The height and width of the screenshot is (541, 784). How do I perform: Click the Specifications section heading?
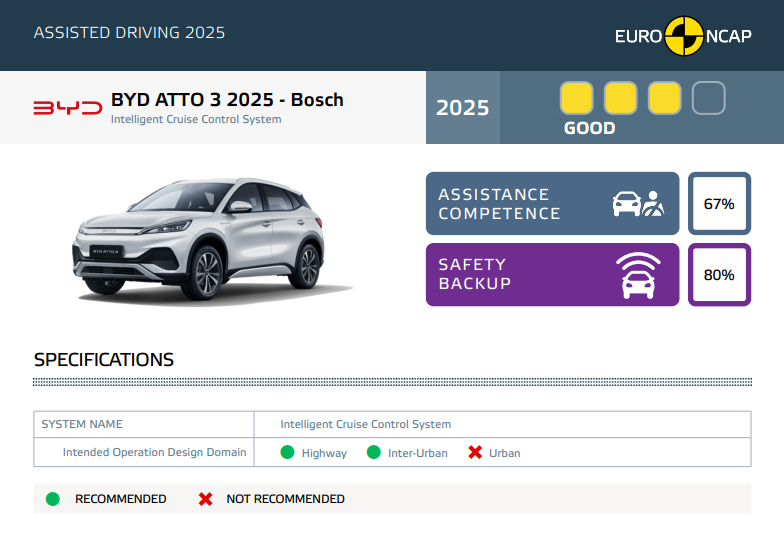tap(104, 360)
